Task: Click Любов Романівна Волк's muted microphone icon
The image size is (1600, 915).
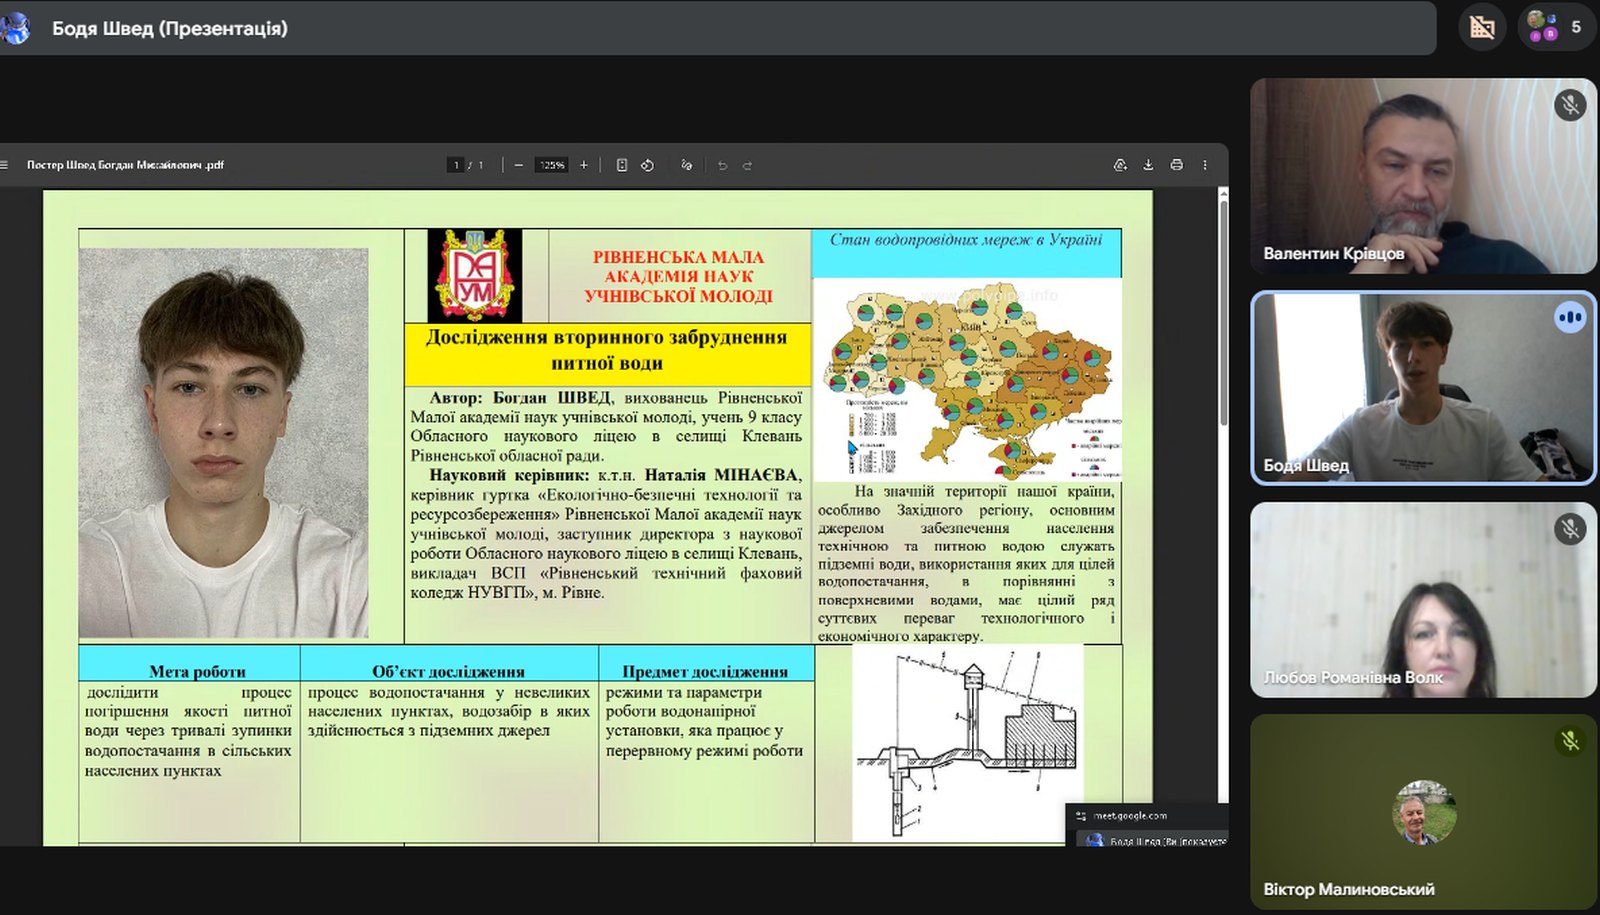Action: (1570, 528)
